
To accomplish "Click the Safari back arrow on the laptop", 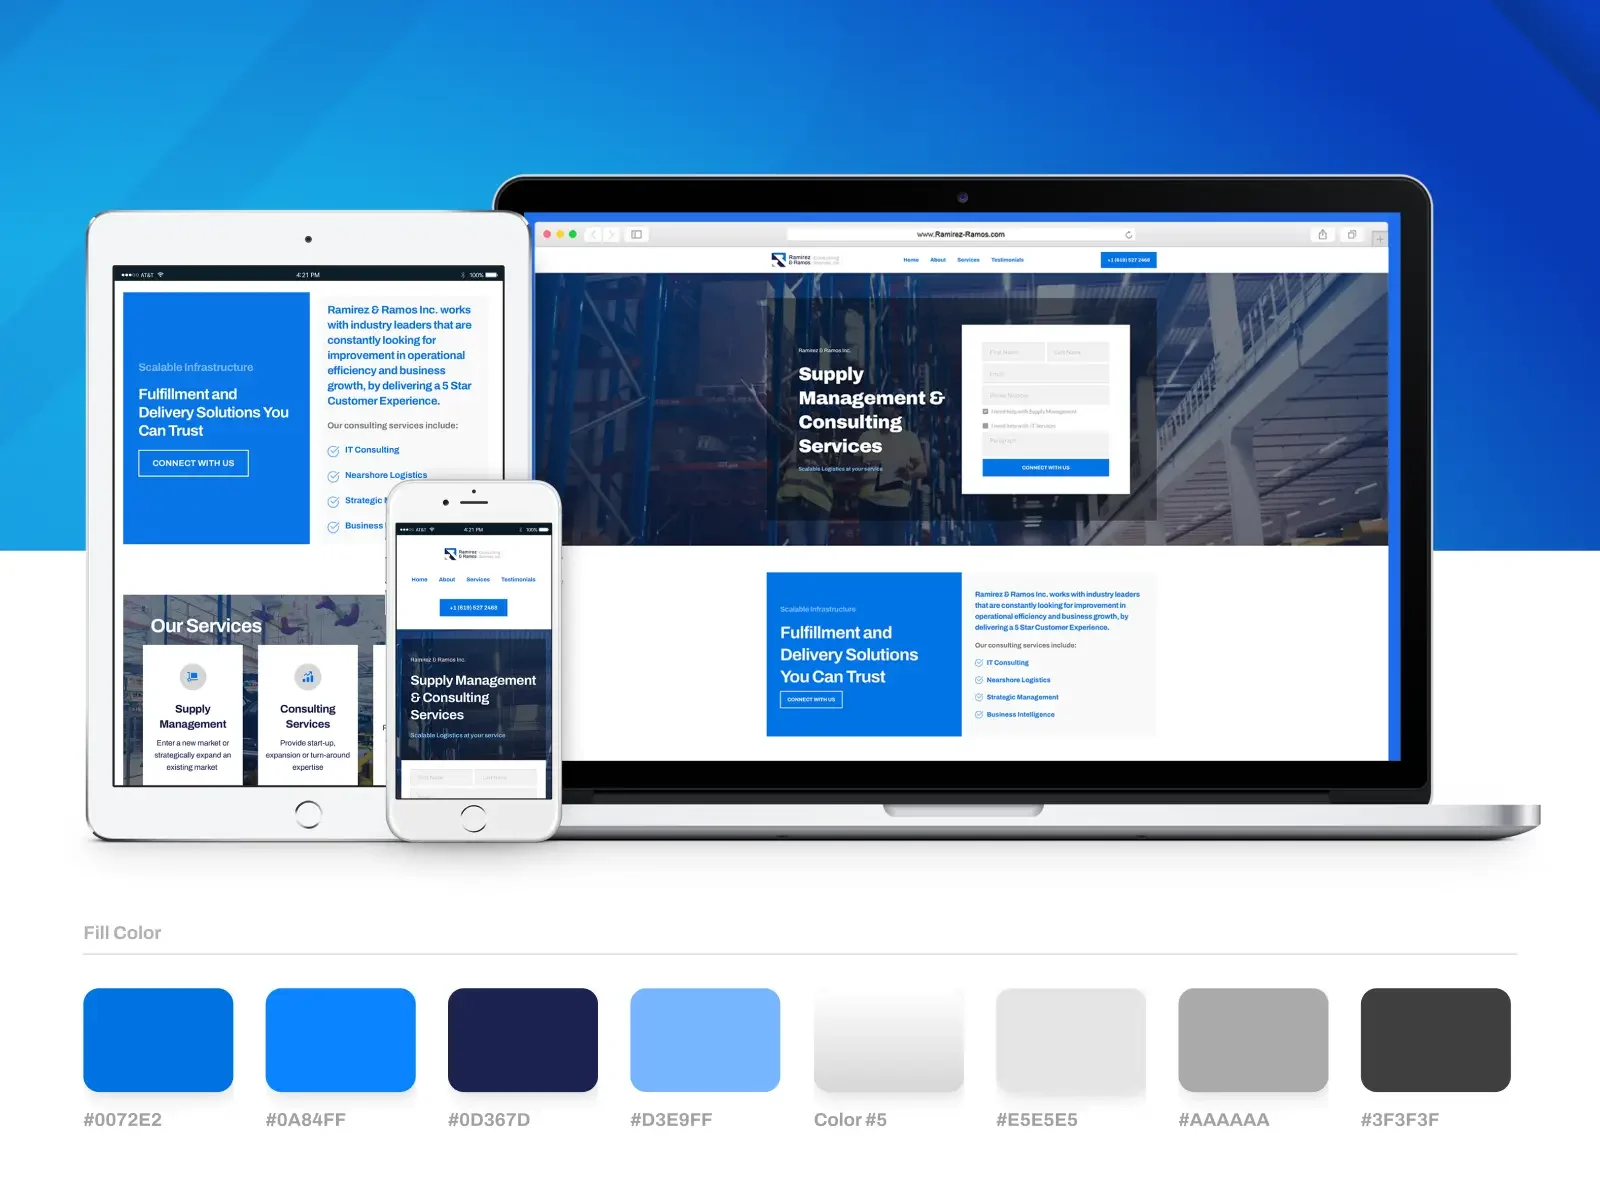I will pos(594,235).
